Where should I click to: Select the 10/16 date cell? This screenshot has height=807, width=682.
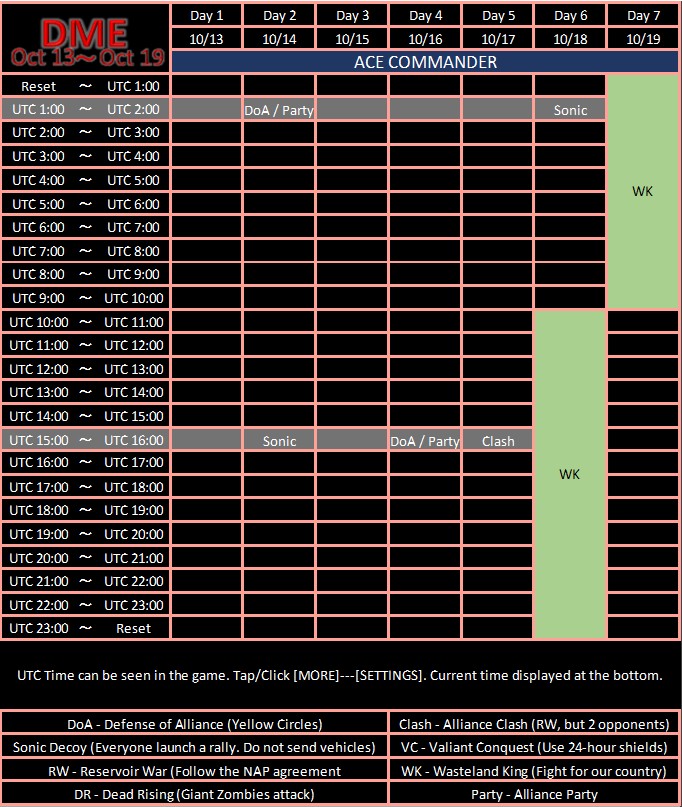click(x=425, y=39)
